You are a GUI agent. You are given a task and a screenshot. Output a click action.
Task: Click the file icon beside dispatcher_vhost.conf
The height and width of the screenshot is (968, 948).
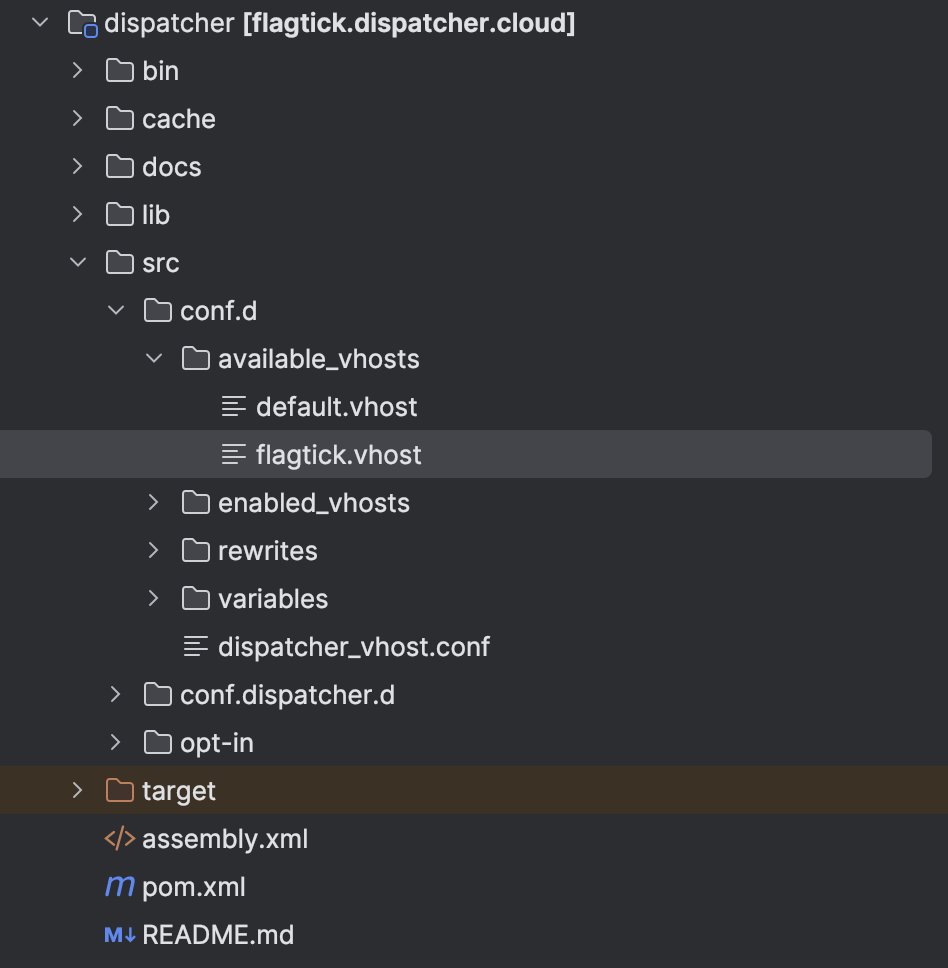pos(196,647)
